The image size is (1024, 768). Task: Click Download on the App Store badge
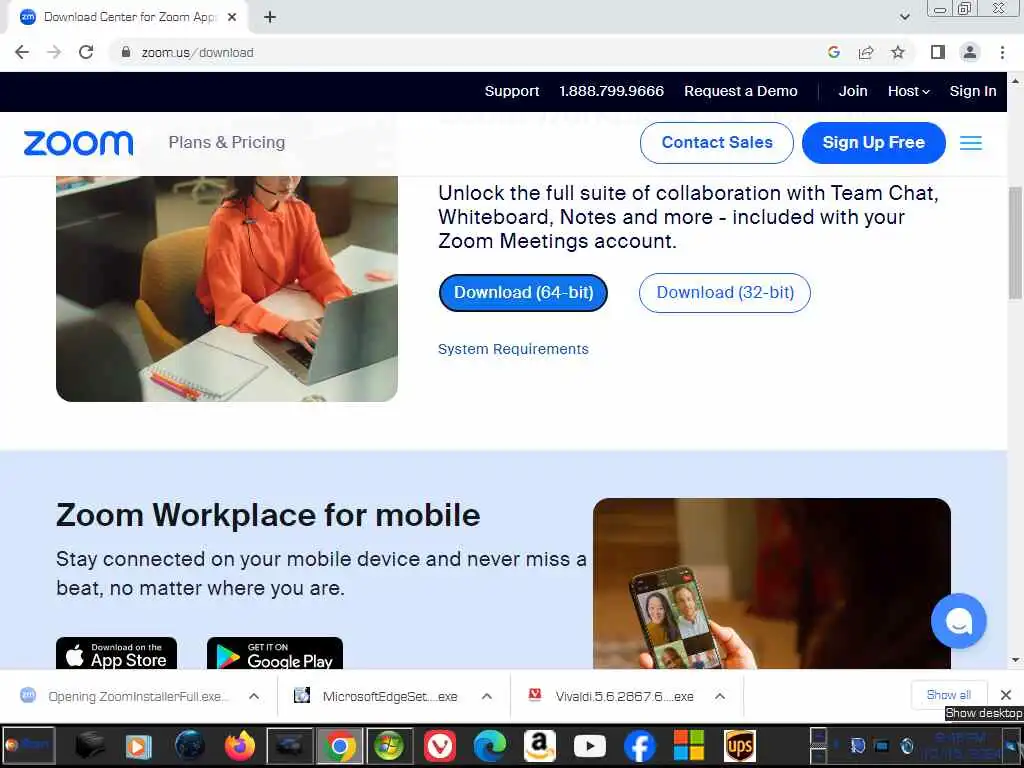click(x=116, y=653)
